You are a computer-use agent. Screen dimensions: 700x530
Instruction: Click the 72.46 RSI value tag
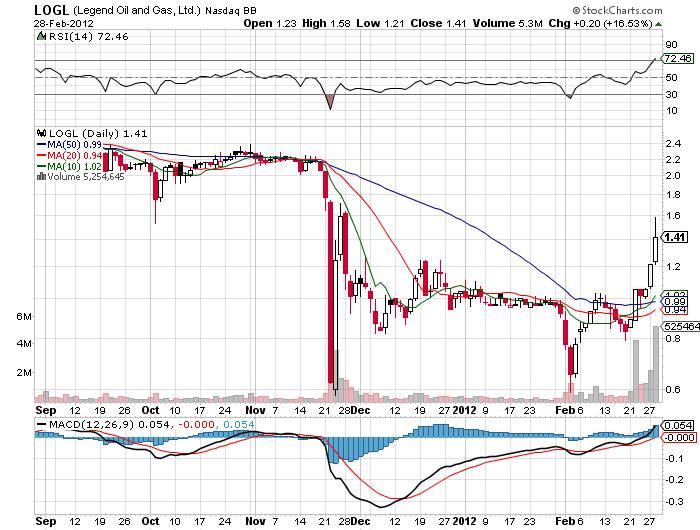click(678, 58)
